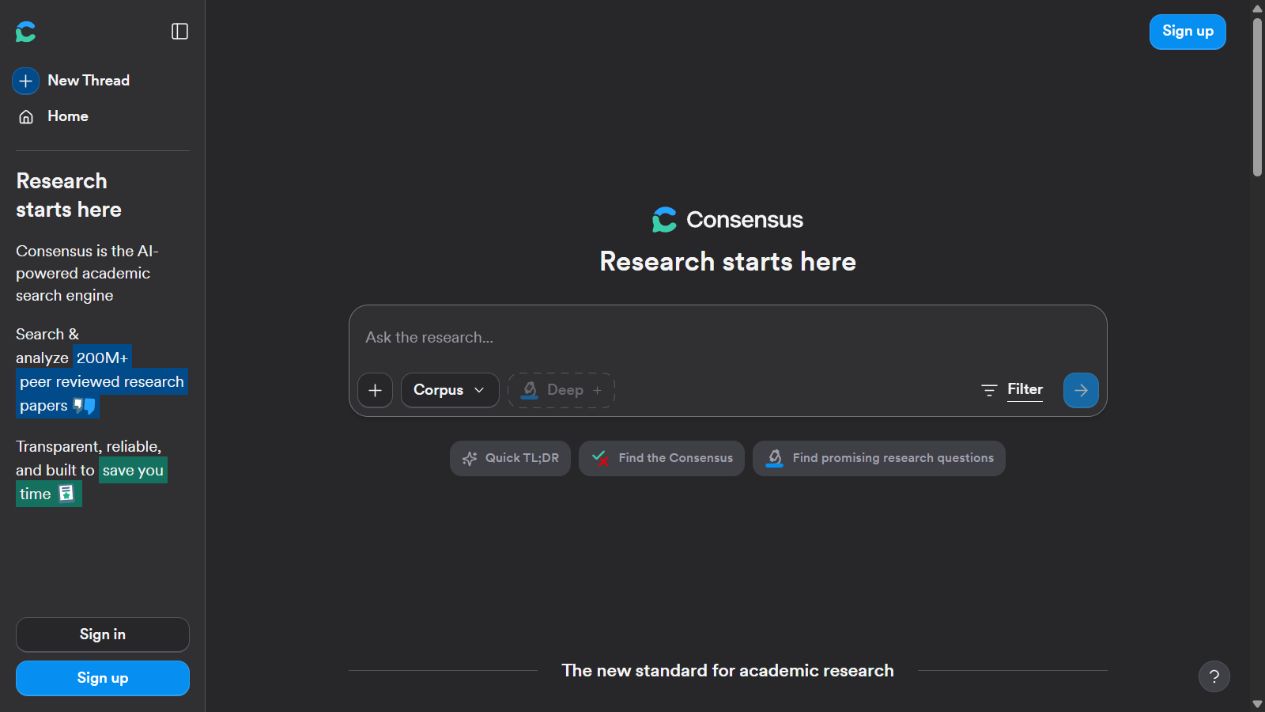Click the plus icon beside New Thread
This screenshot has width=1265, height=712.
(26, 80)
